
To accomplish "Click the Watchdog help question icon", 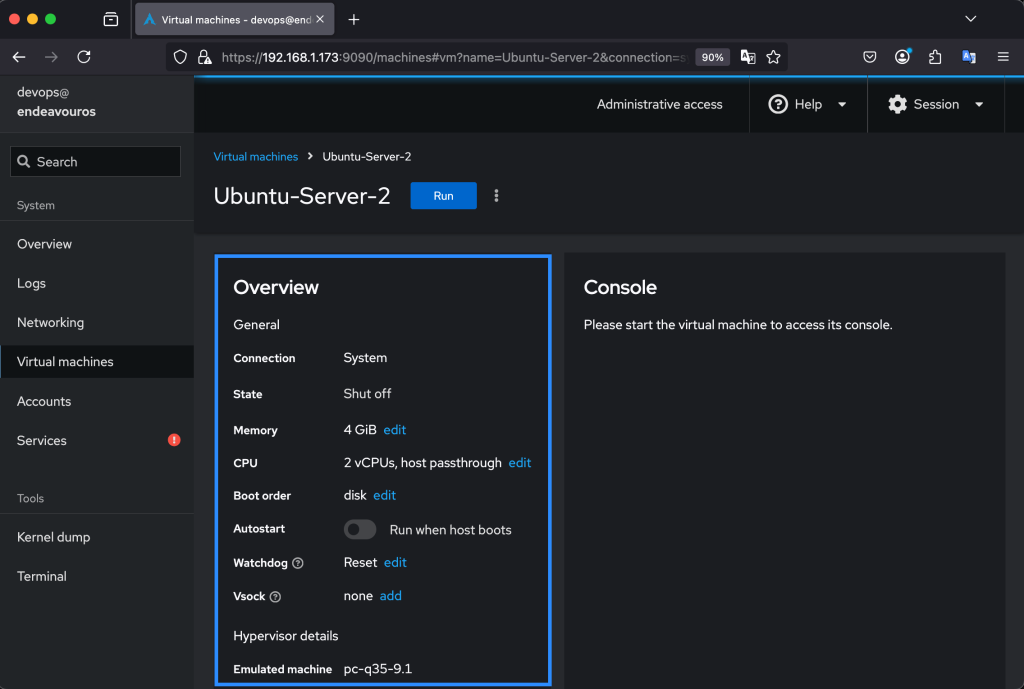I will click(298, 563).
